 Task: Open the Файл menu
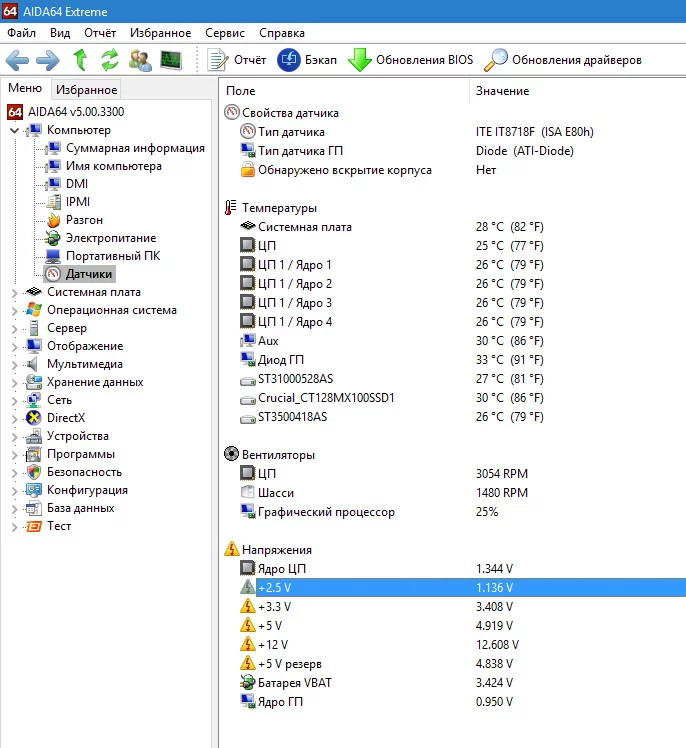(21, 33)
